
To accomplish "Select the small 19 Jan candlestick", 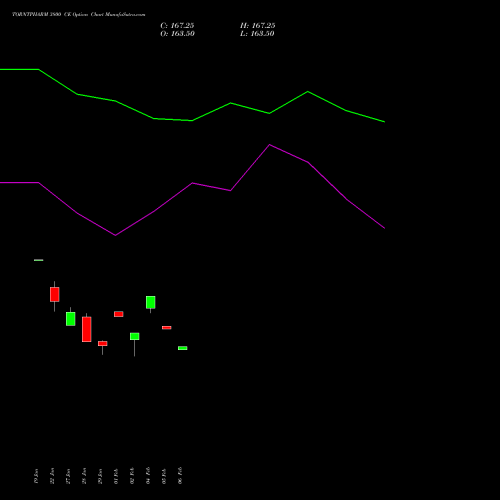I will coord(39,260).
